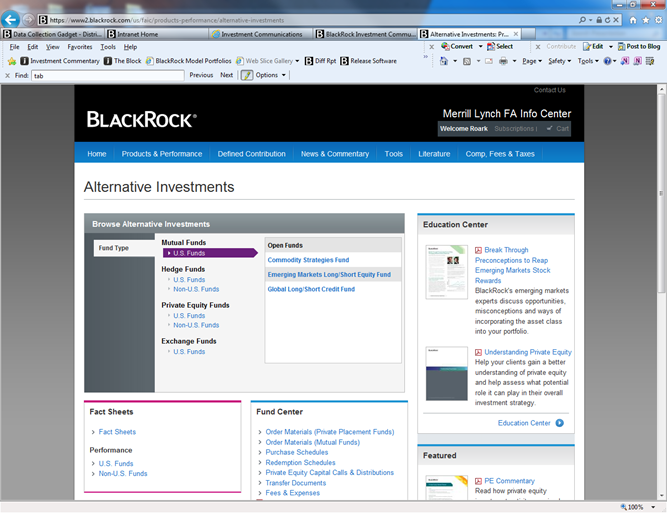Screen dimensions: 667x513
Task: Click PDF icon beside PE Commentary
Action: tap(478, 481)
